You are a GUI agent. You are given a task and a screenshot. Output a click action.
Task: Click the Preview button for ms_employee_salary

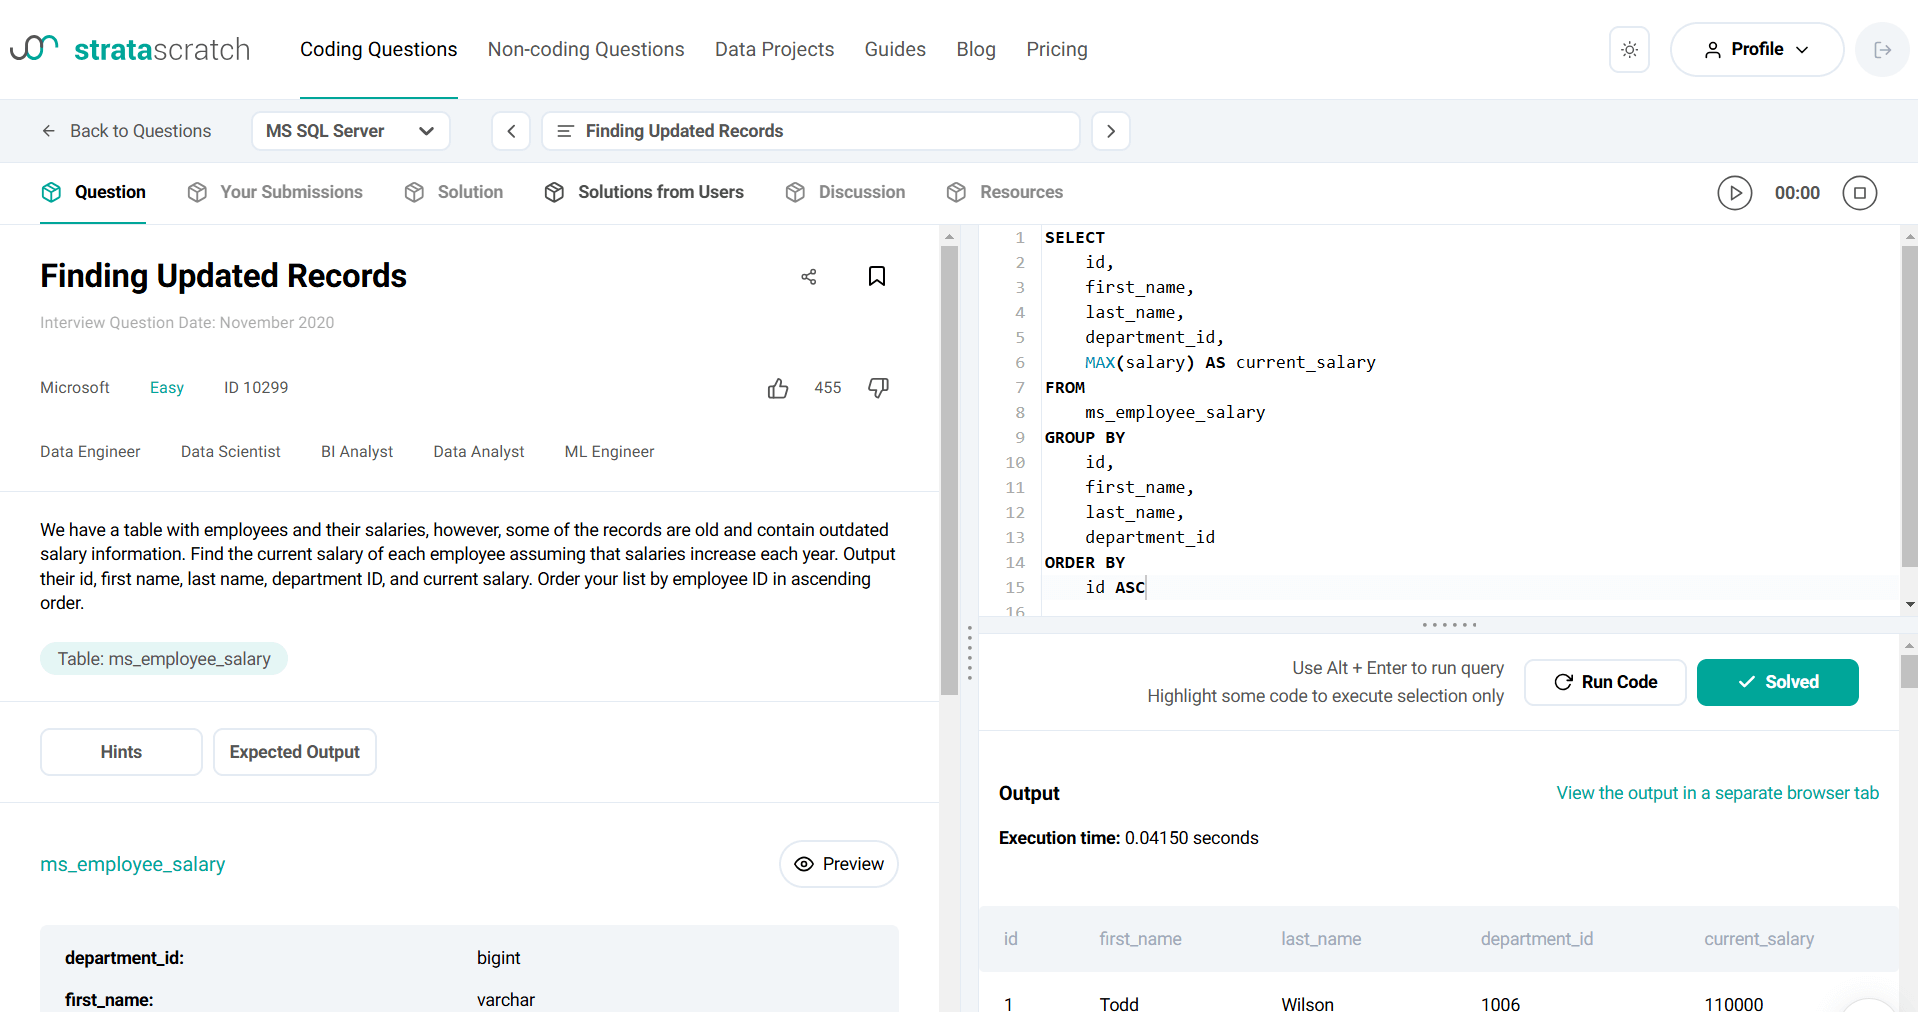pyautogui.click(x=839, y=864)
